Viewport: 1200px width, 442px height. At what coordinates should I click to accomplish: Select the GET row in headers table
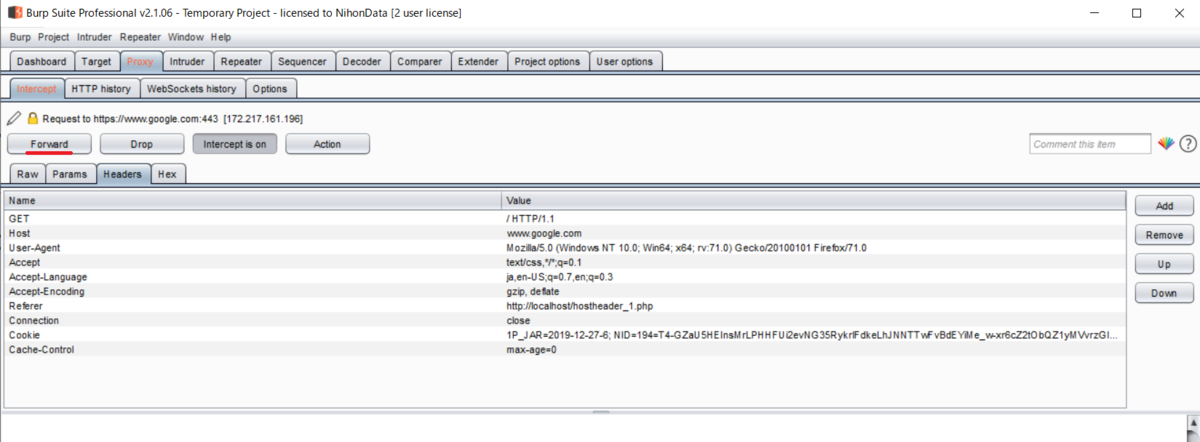(x=565, y=217)
